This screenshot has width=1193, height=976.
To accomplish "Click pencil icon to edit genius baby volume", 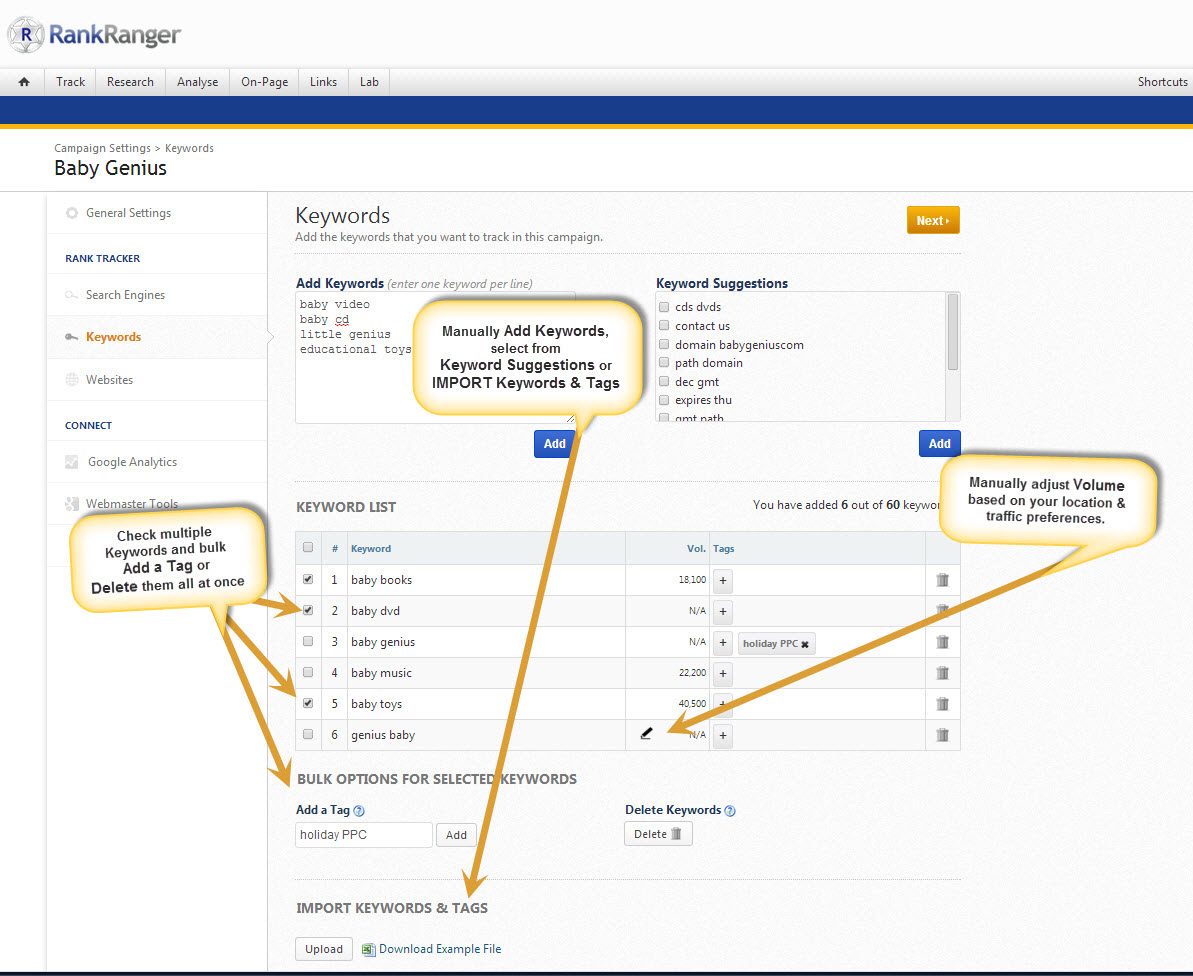I will tap(646, 734).
